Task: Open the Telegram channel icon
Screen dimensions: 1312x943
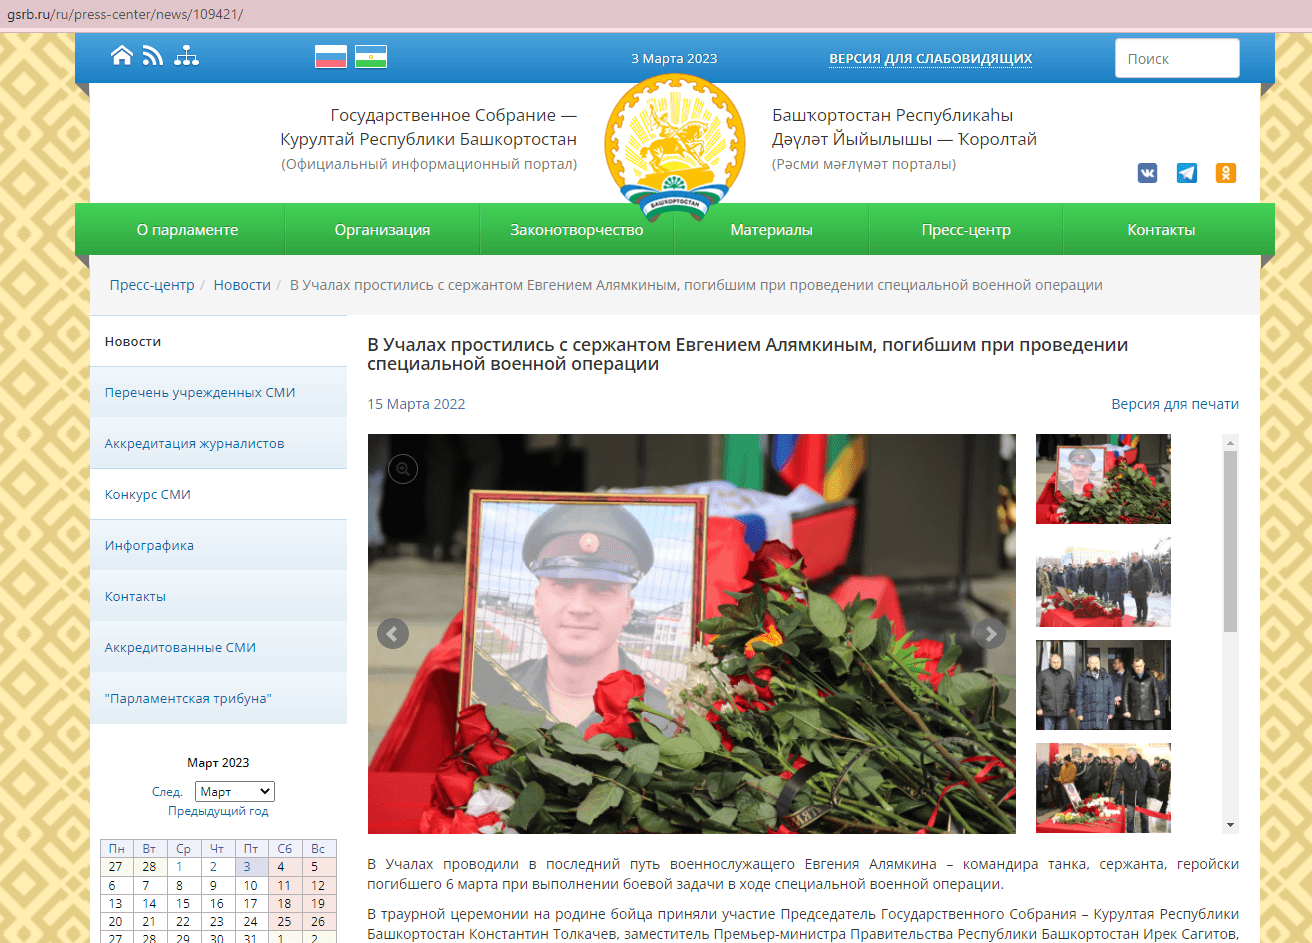Action: (x=1187, y=173)
